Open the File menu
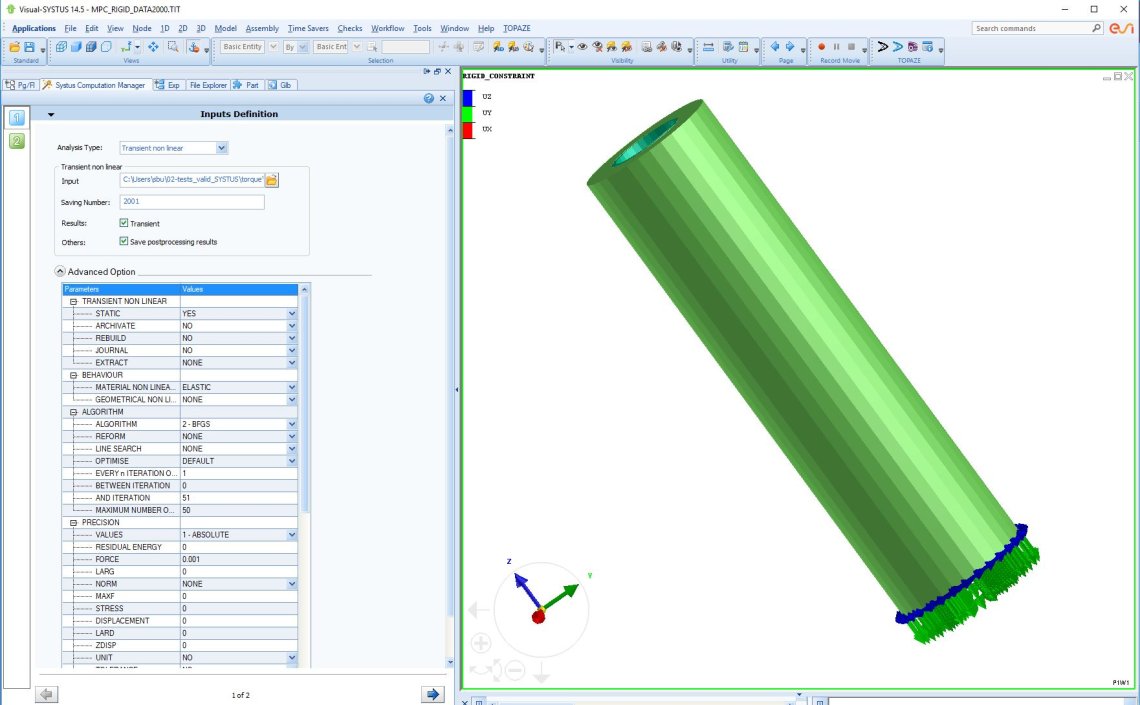The height and width of the screenshot is (705, 1140). [71, 28]
